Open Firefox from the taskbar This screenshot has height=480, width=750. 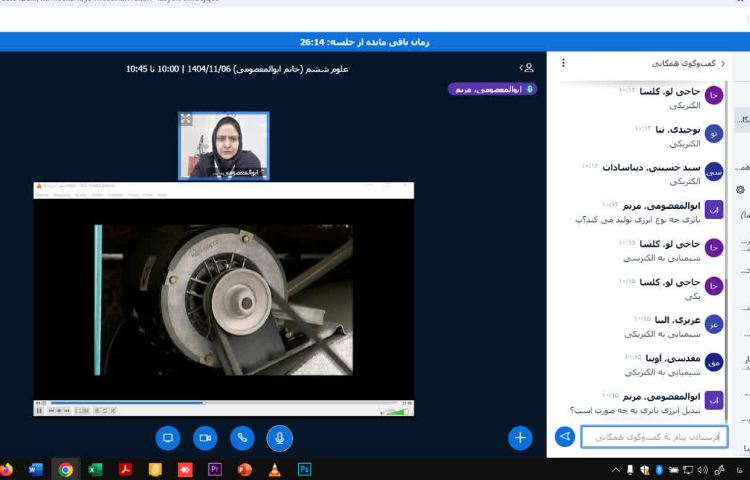(6, 469)
